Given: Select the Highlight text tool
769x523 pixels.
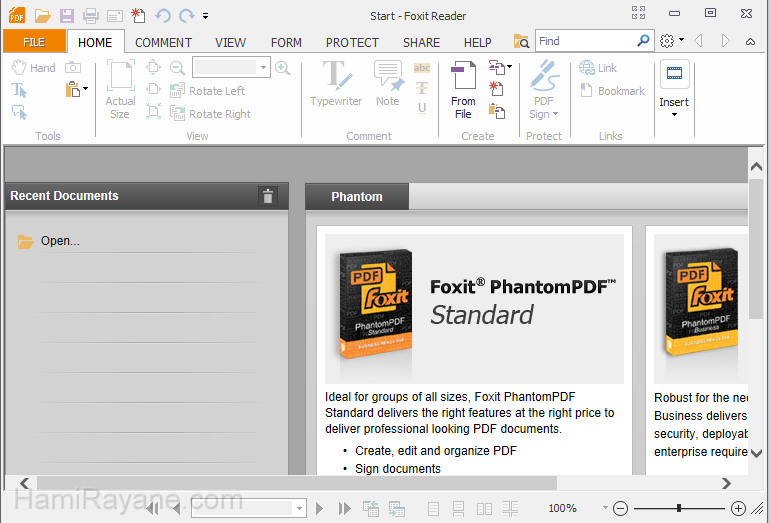Looking at the screenshot, I should point(422,68).
